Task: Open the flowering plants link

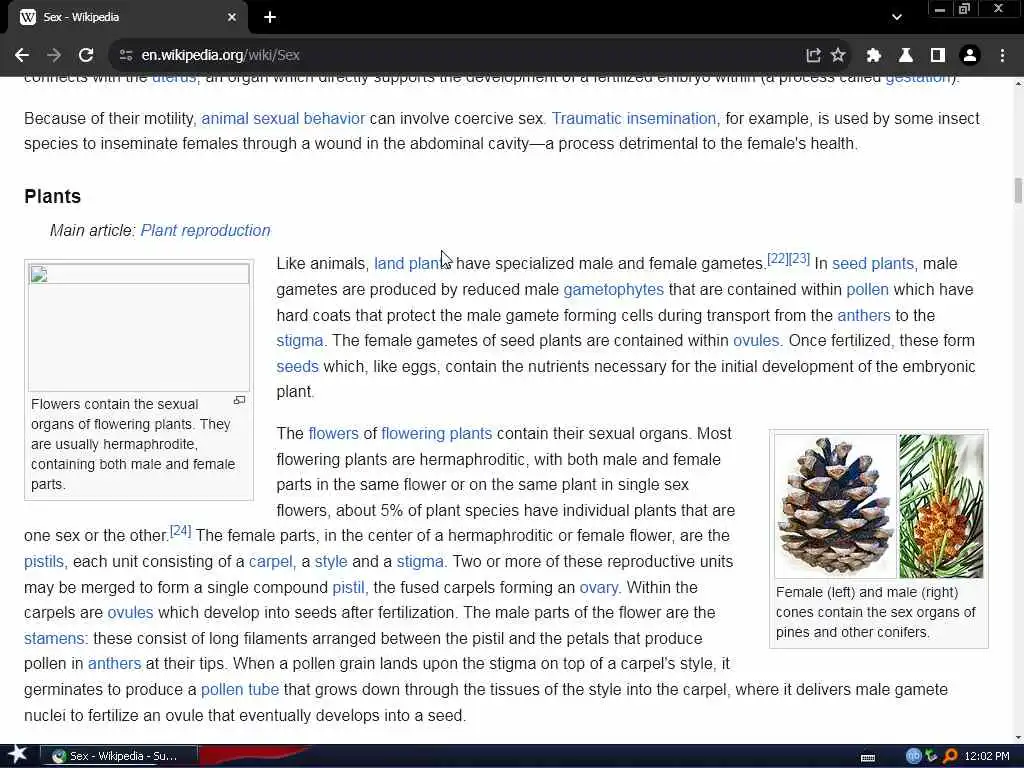Action: click(436, 434)
